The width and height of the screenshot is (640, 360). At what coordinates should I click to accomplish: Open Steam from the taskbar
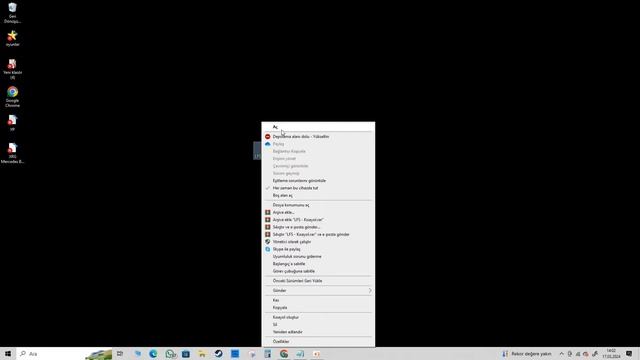click(218, 353)
